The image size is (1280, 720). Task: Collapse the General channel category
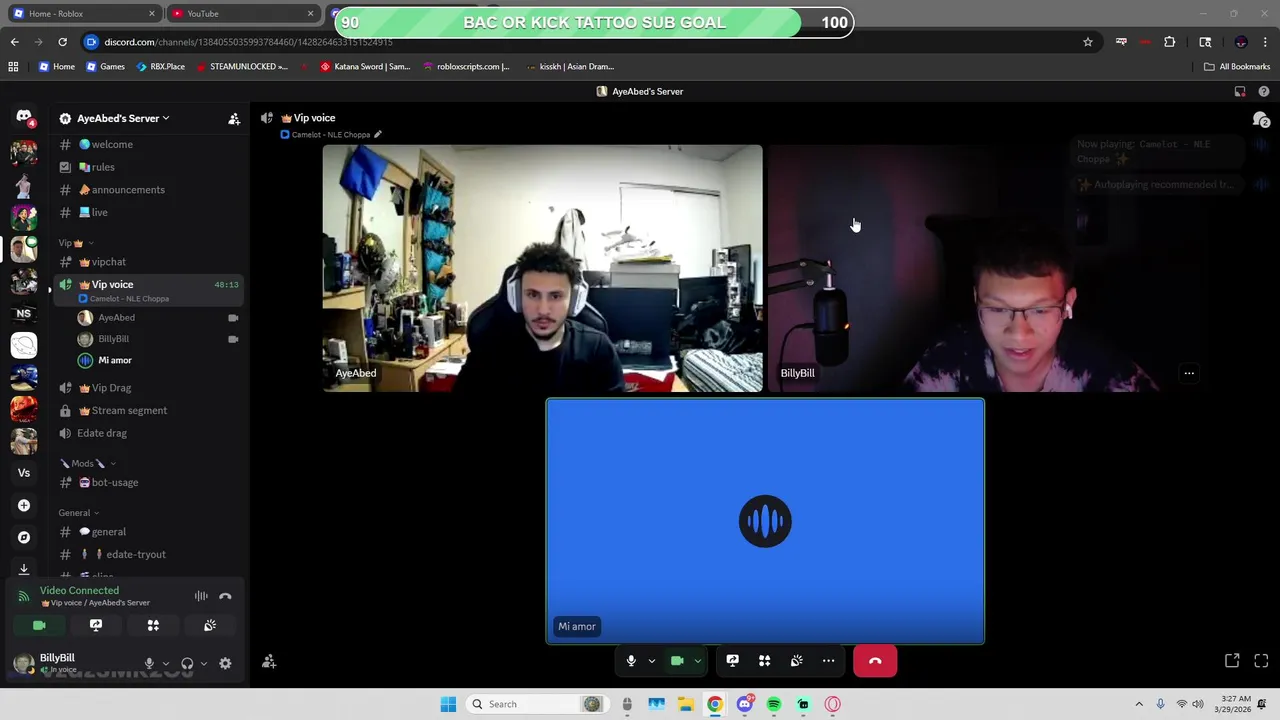pos(79,513)
